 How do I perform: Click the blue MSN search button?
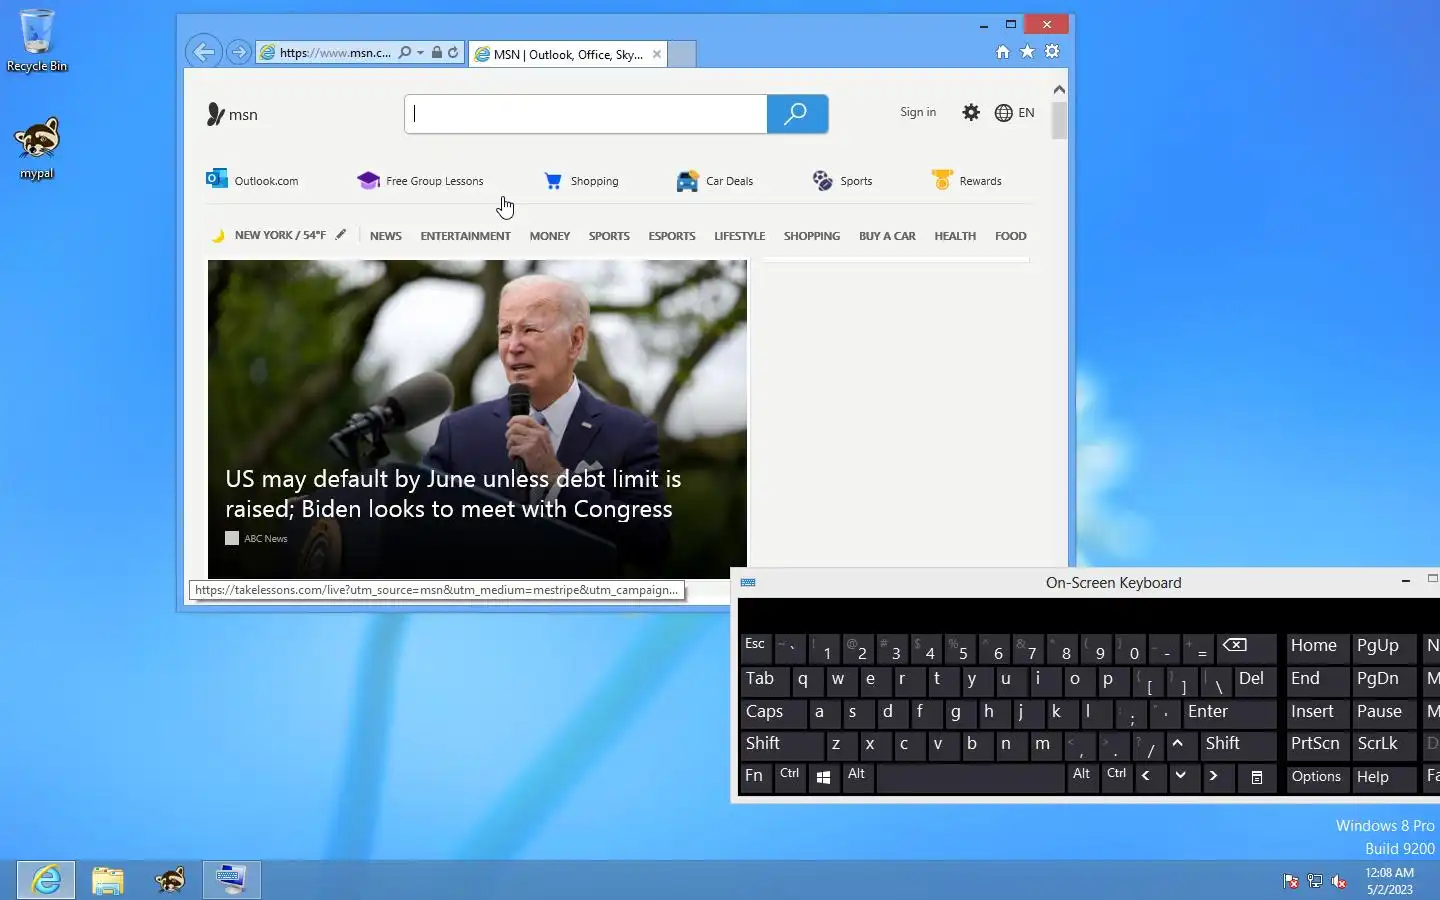click(797, 114)
